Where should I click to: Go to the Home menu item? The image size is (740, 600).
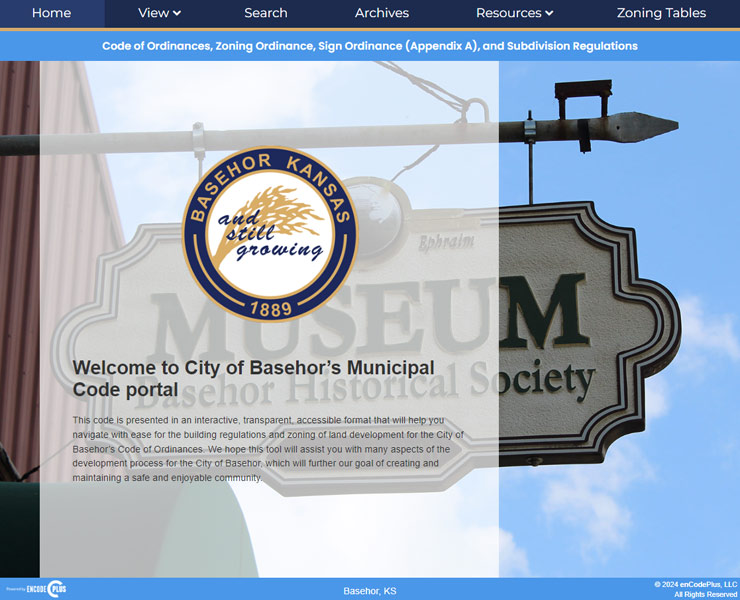(51, 13)
